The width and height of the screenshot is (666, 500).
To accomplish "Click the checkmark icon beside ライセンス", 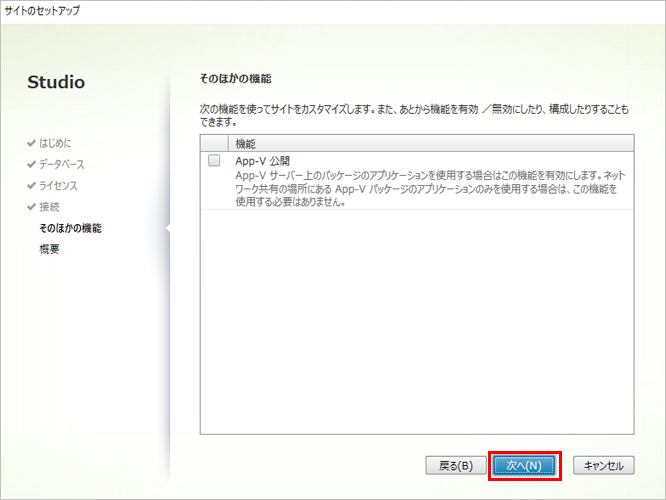I will 31,185.
